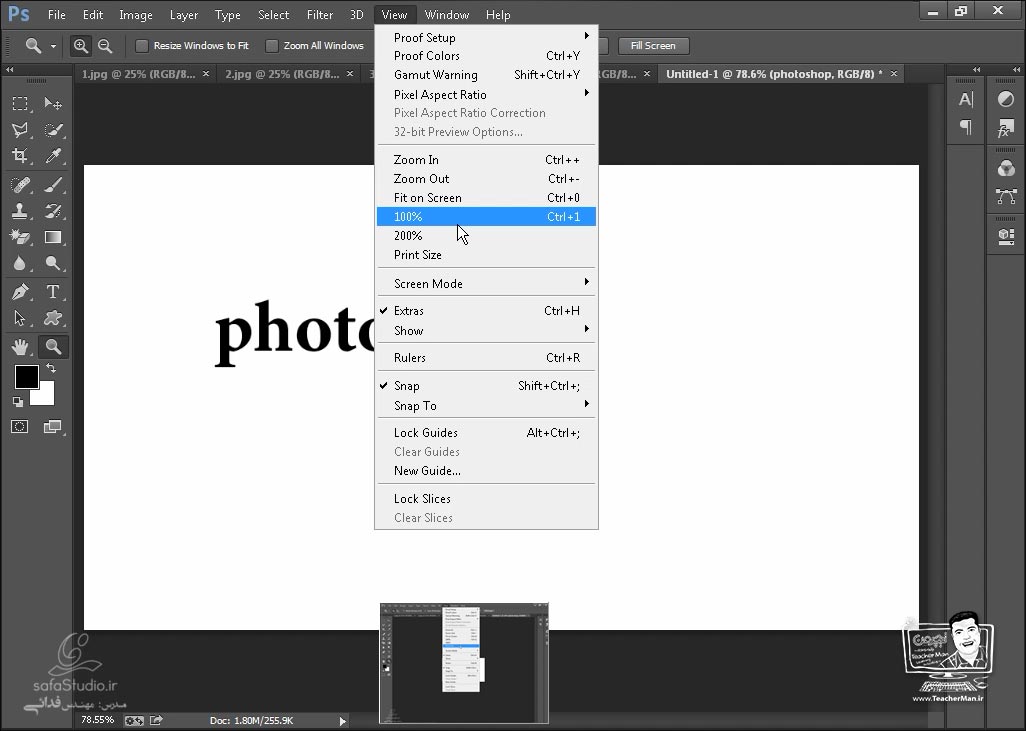Toggle Gamut Warning in View menu
Screen dimensions: 1026x731
(486, 75)
